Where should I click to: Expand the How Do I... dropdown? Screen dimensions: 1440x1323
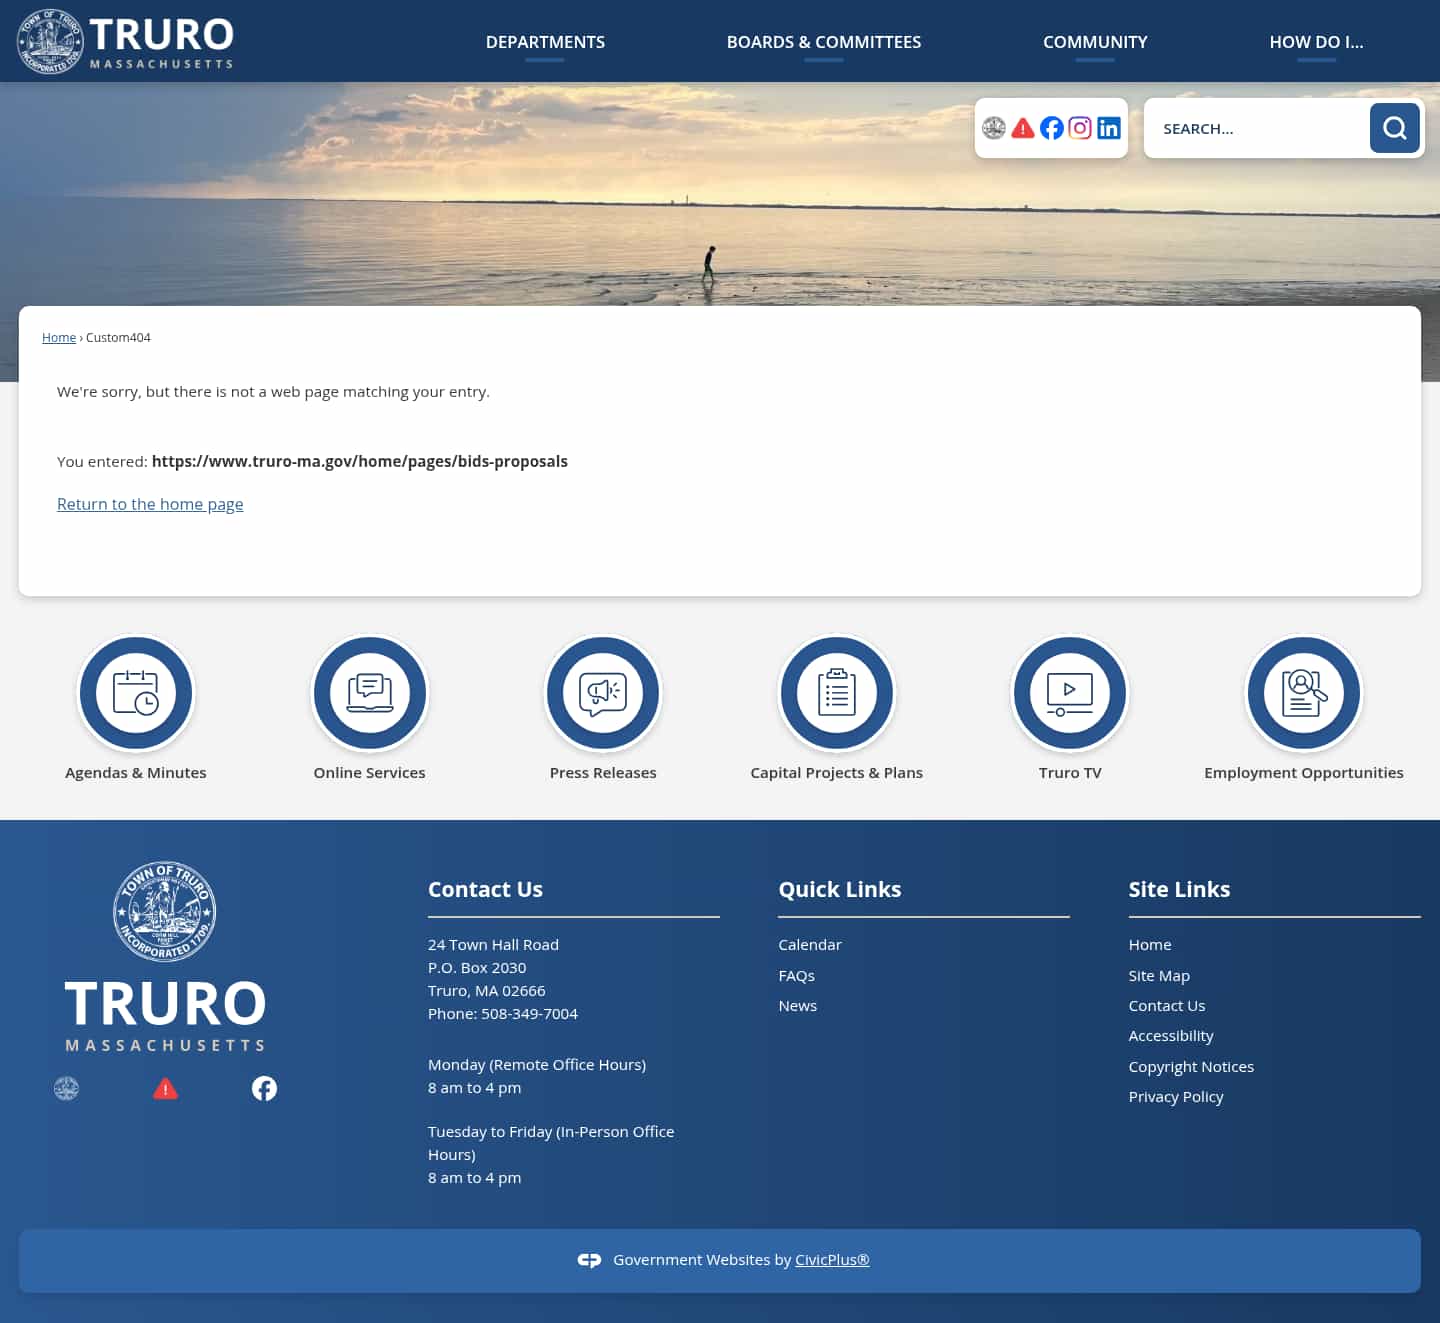[x=1316, y=42]
